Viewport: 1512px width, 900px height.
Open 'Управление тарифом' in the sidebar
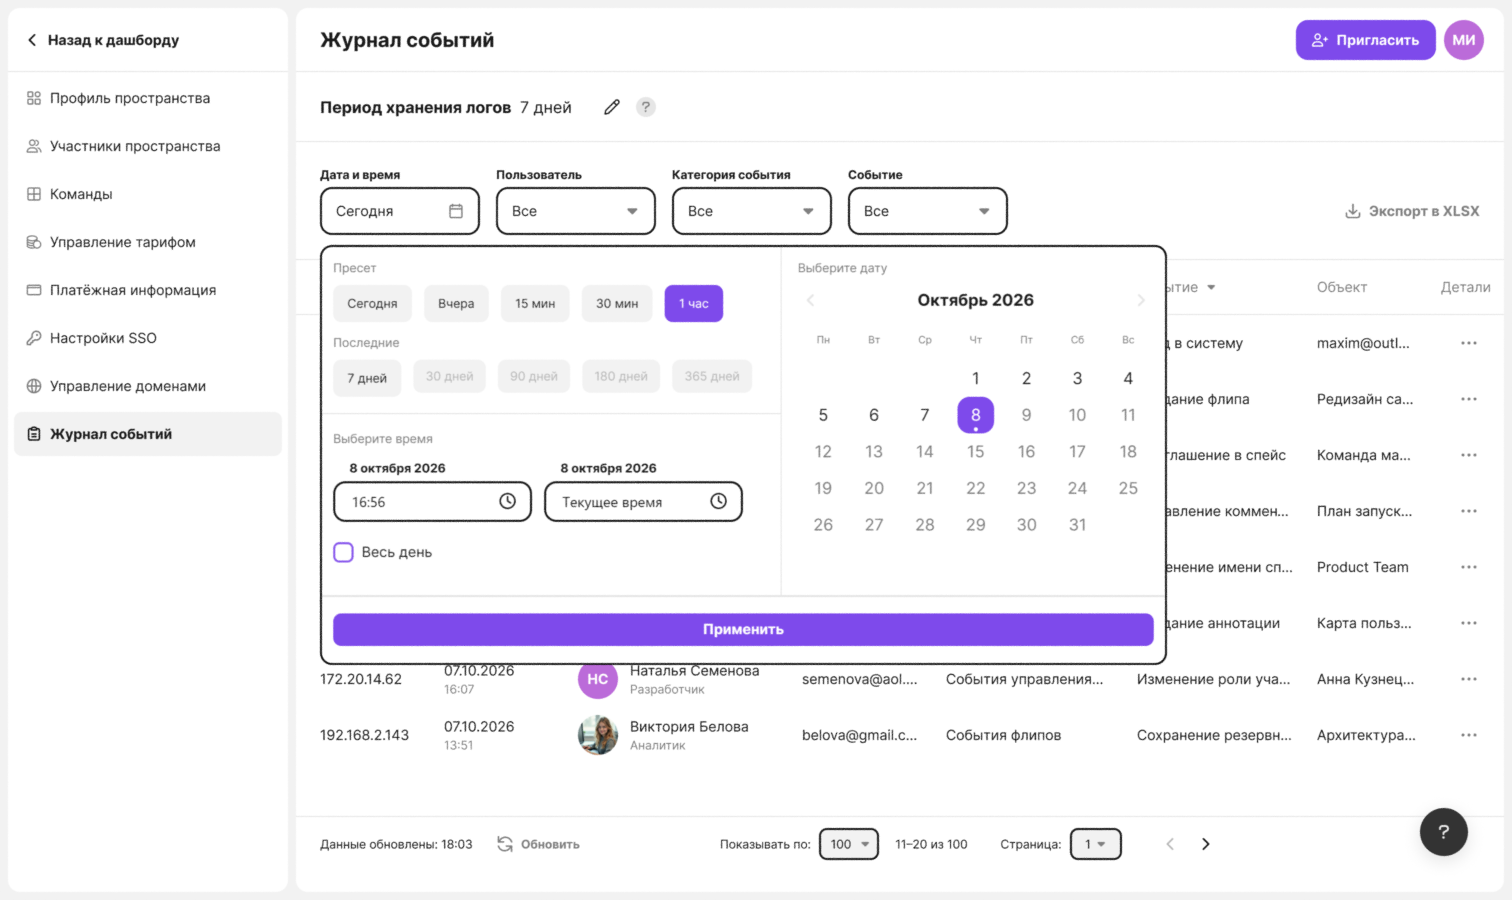pos(148,242)
